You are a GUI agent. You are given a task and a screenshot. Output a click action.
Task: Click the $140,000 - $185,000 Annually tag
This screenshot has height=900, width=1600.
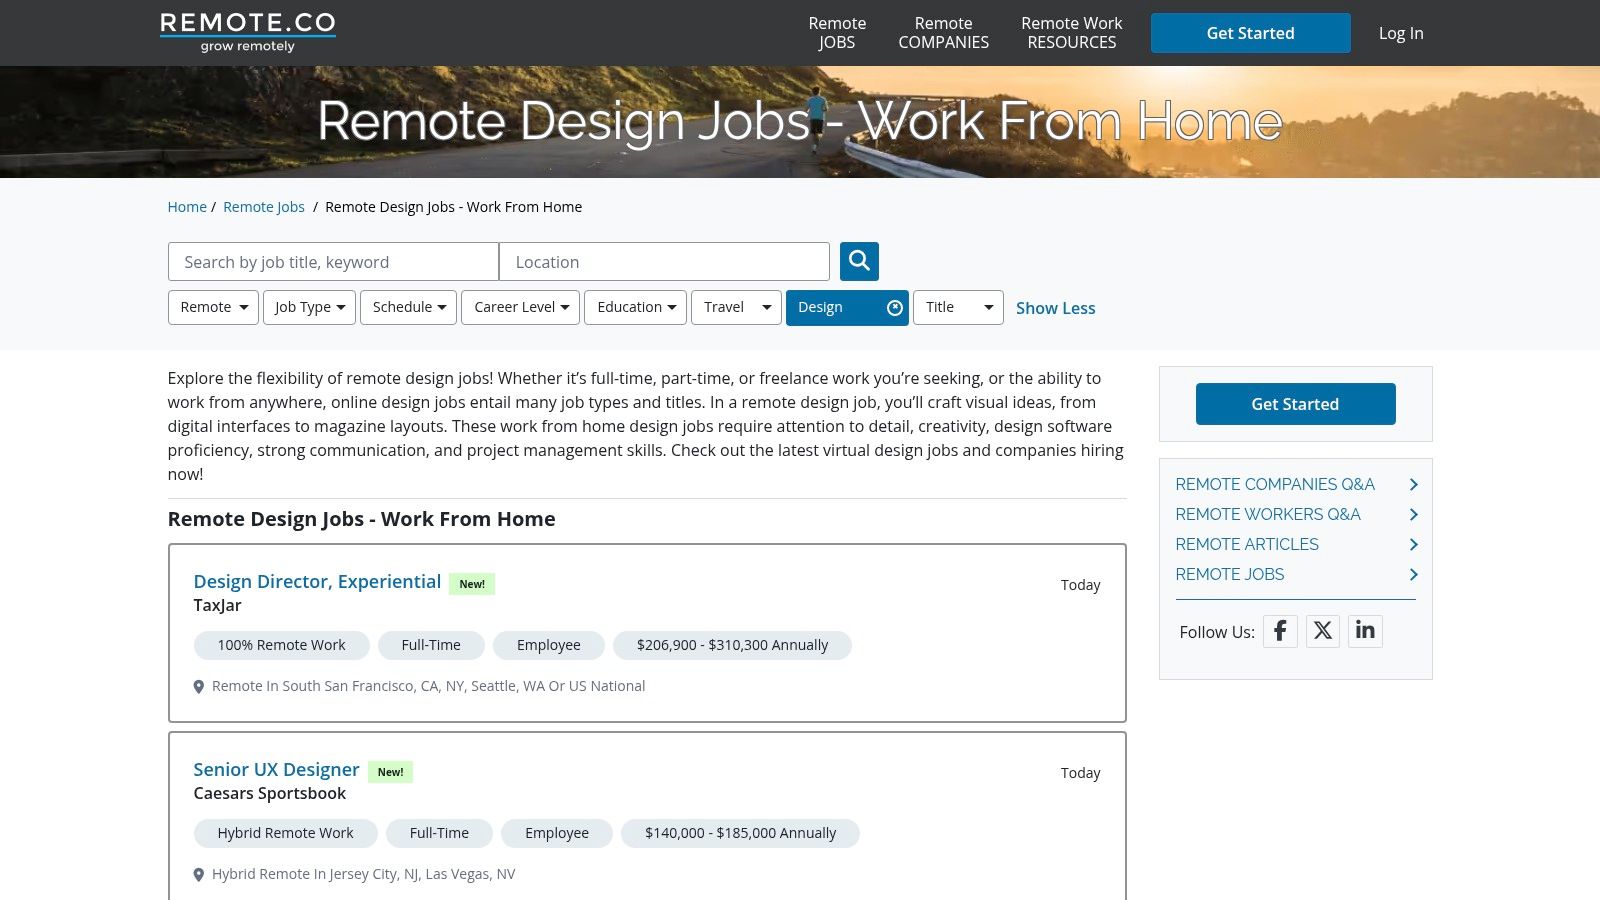pos(740,833)
